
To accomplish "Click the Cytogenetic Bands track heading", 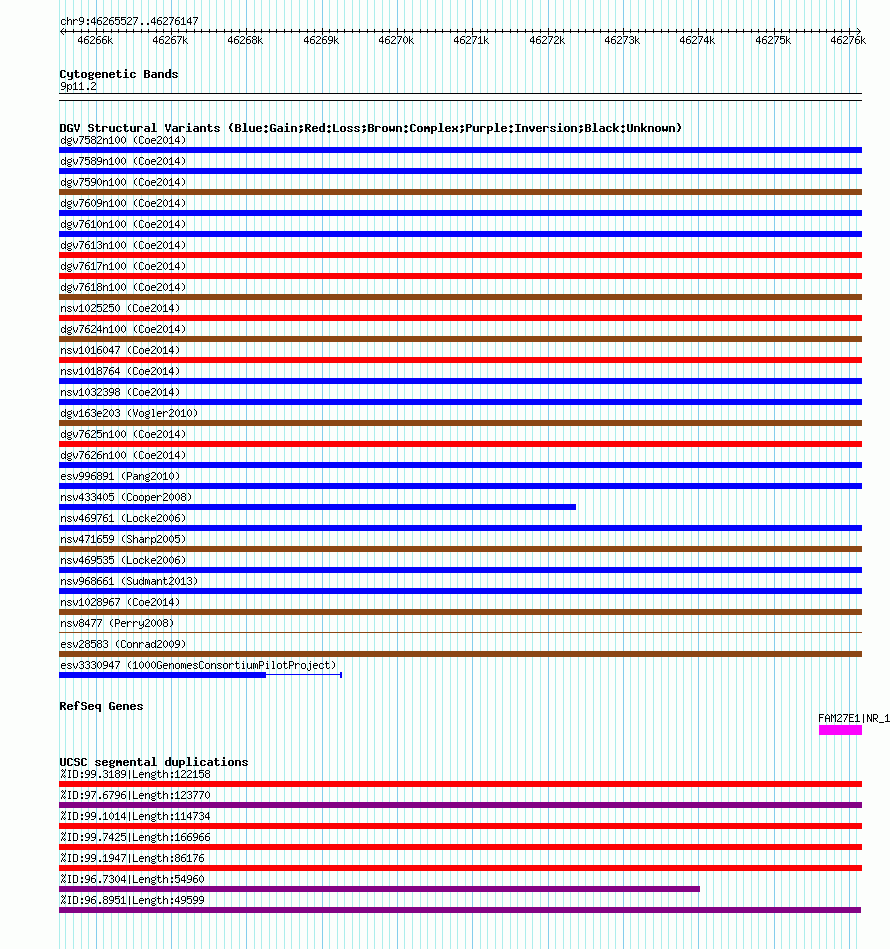I will pyautogui.click(x=119, y=74).
